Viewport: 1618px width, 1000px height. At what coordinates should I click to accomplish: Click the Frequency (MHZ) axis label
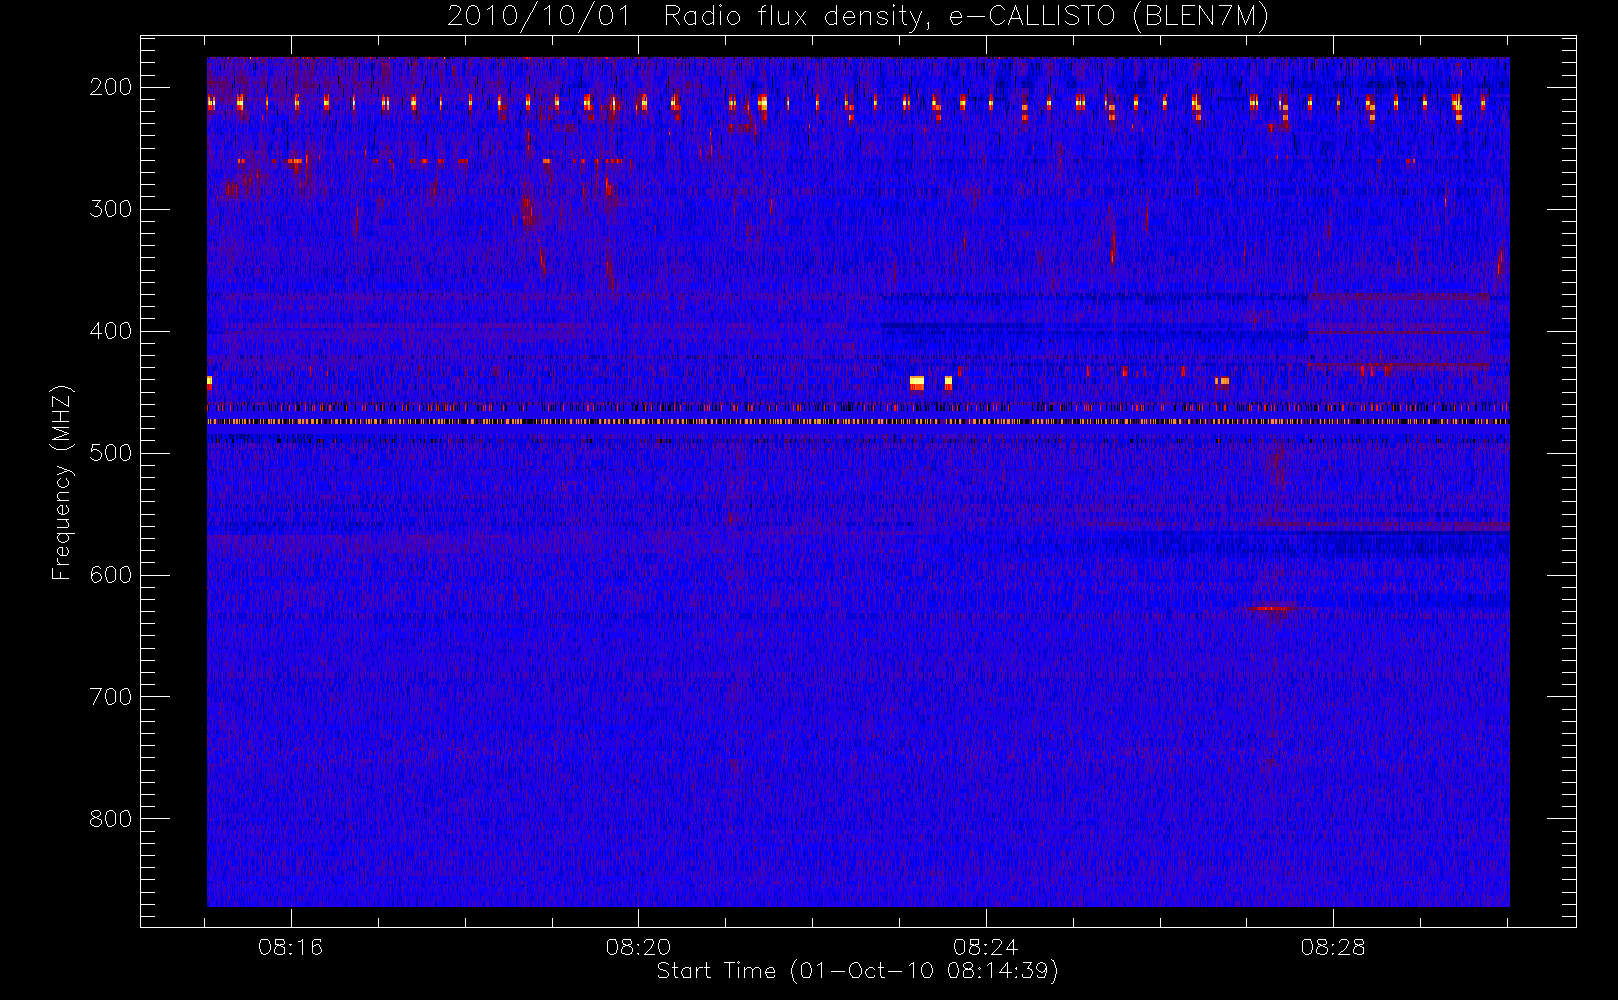(x=62, y=482)
